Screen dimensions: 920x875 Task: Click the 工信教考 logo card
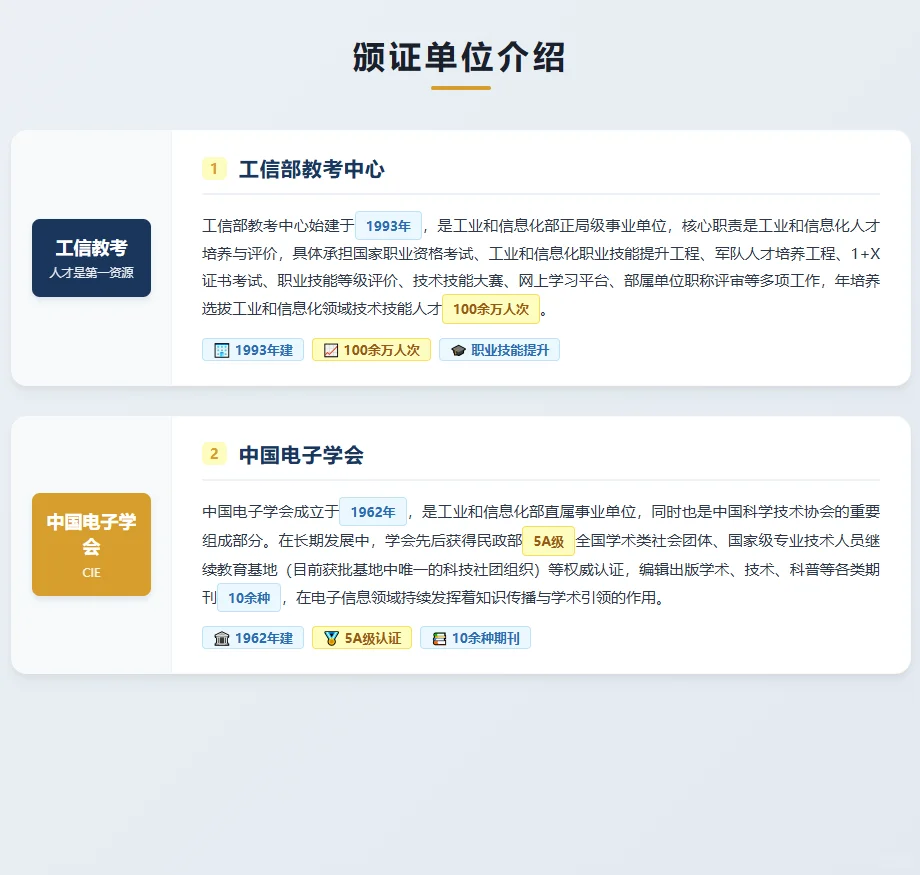click(x=92, y=258)
